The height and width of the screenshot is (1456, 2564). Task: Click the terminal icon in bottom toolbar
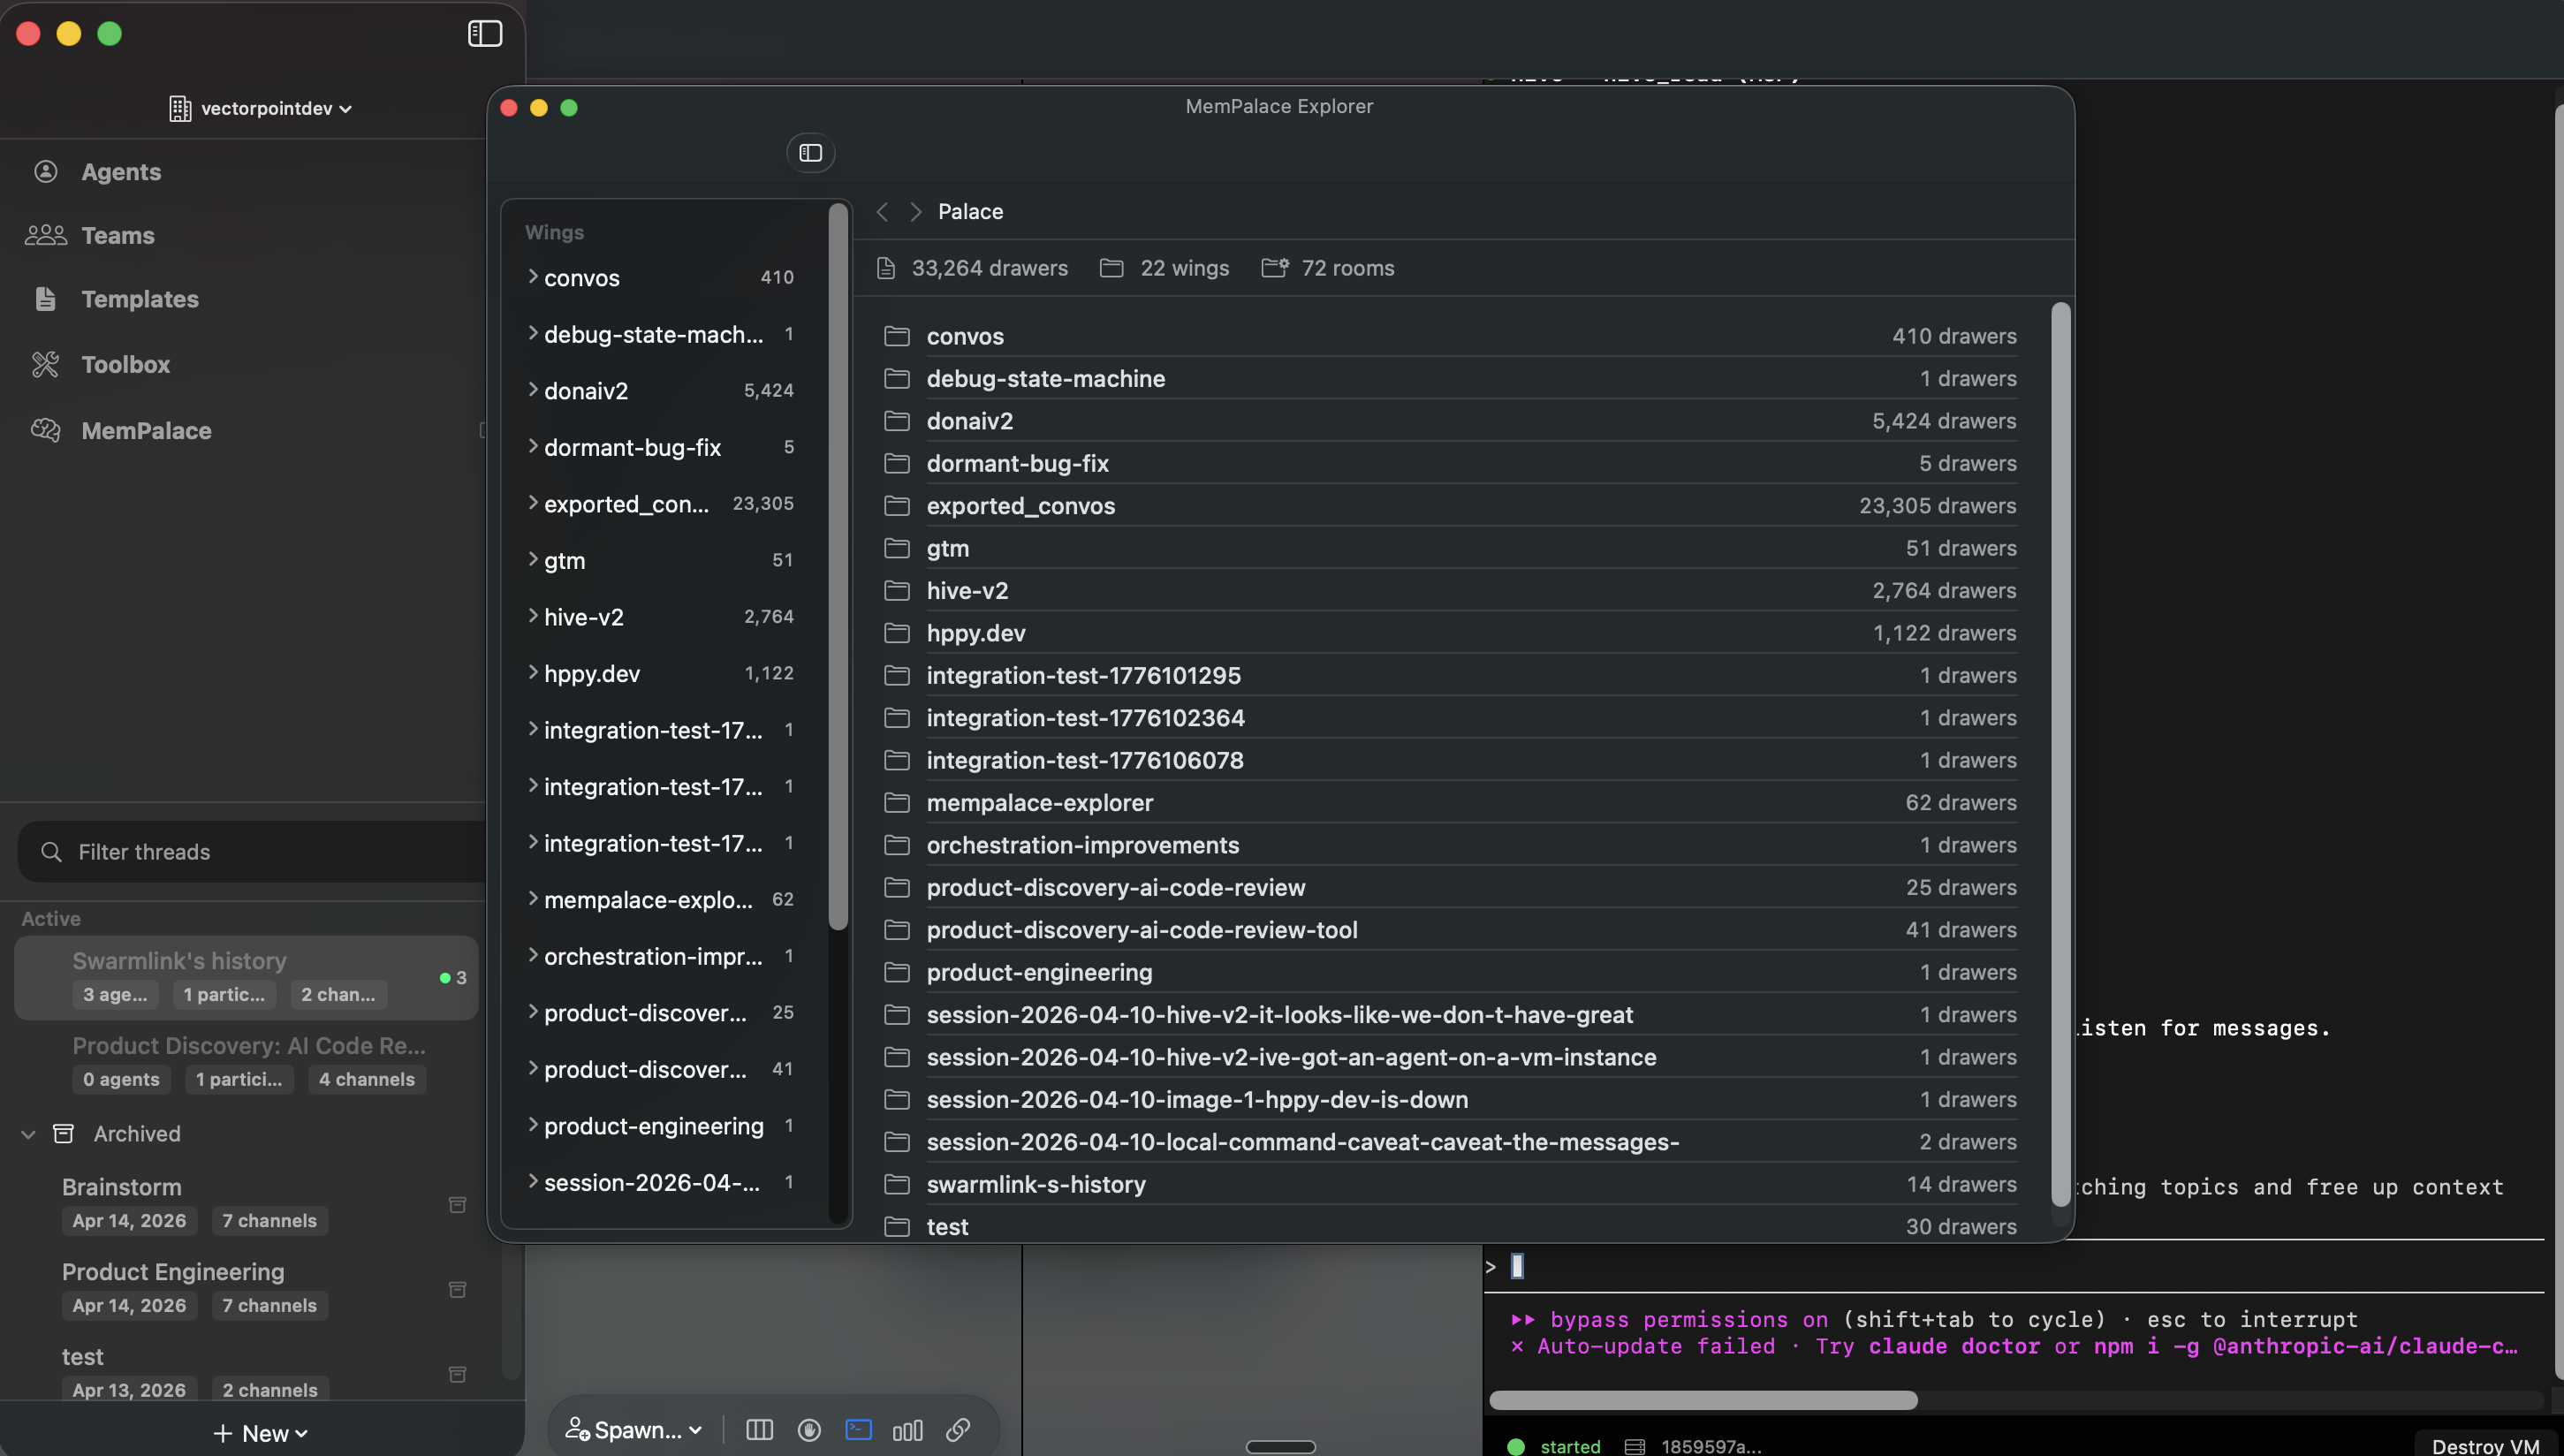[x=858, y=1430]
